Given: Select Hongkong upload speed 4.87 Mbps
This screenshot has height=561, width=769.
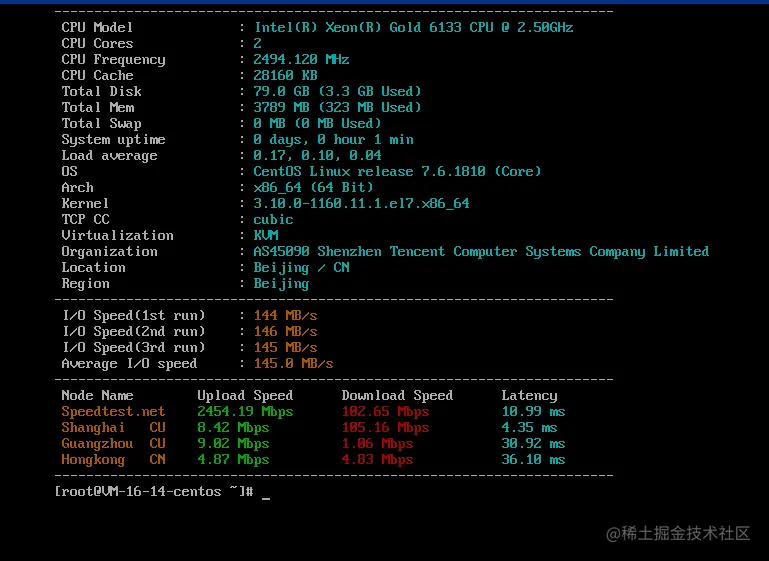Looking at the screenshot, I should click(233, 459).
